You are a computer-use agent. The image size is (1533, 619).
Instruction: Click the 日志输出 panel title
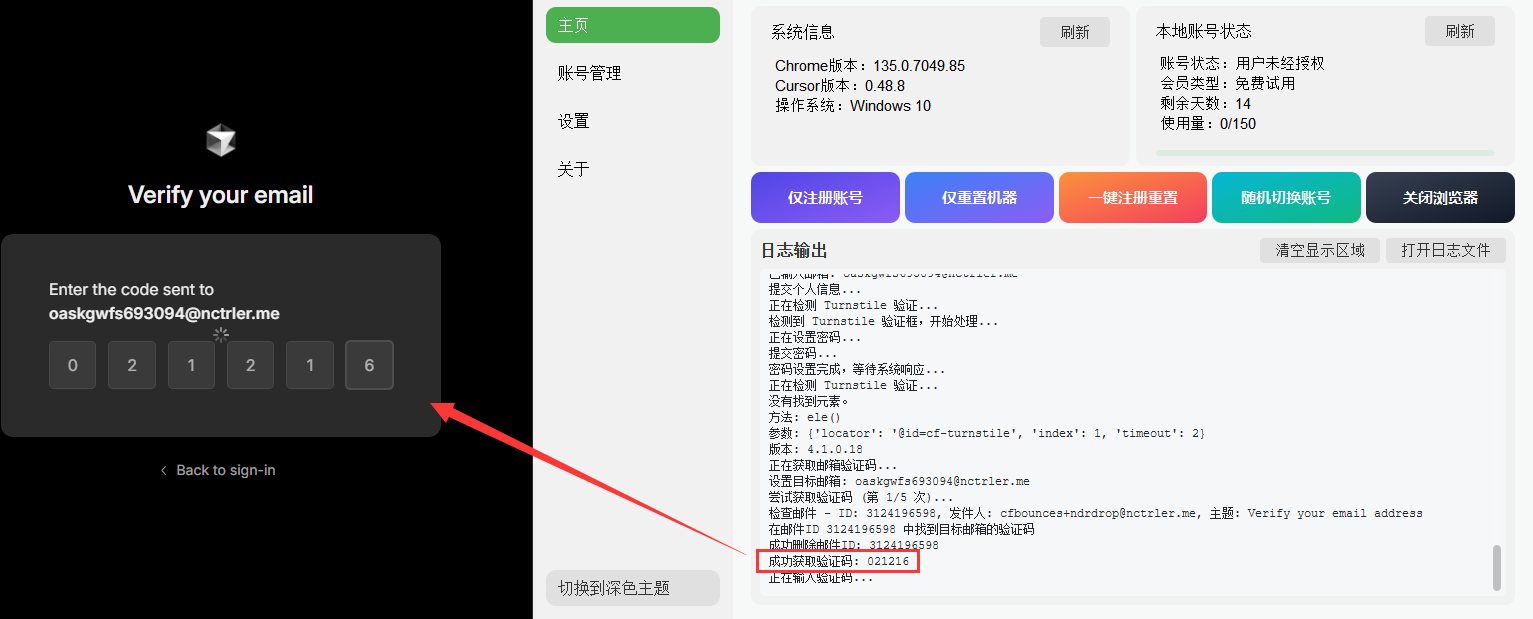[x=794, y=250]
